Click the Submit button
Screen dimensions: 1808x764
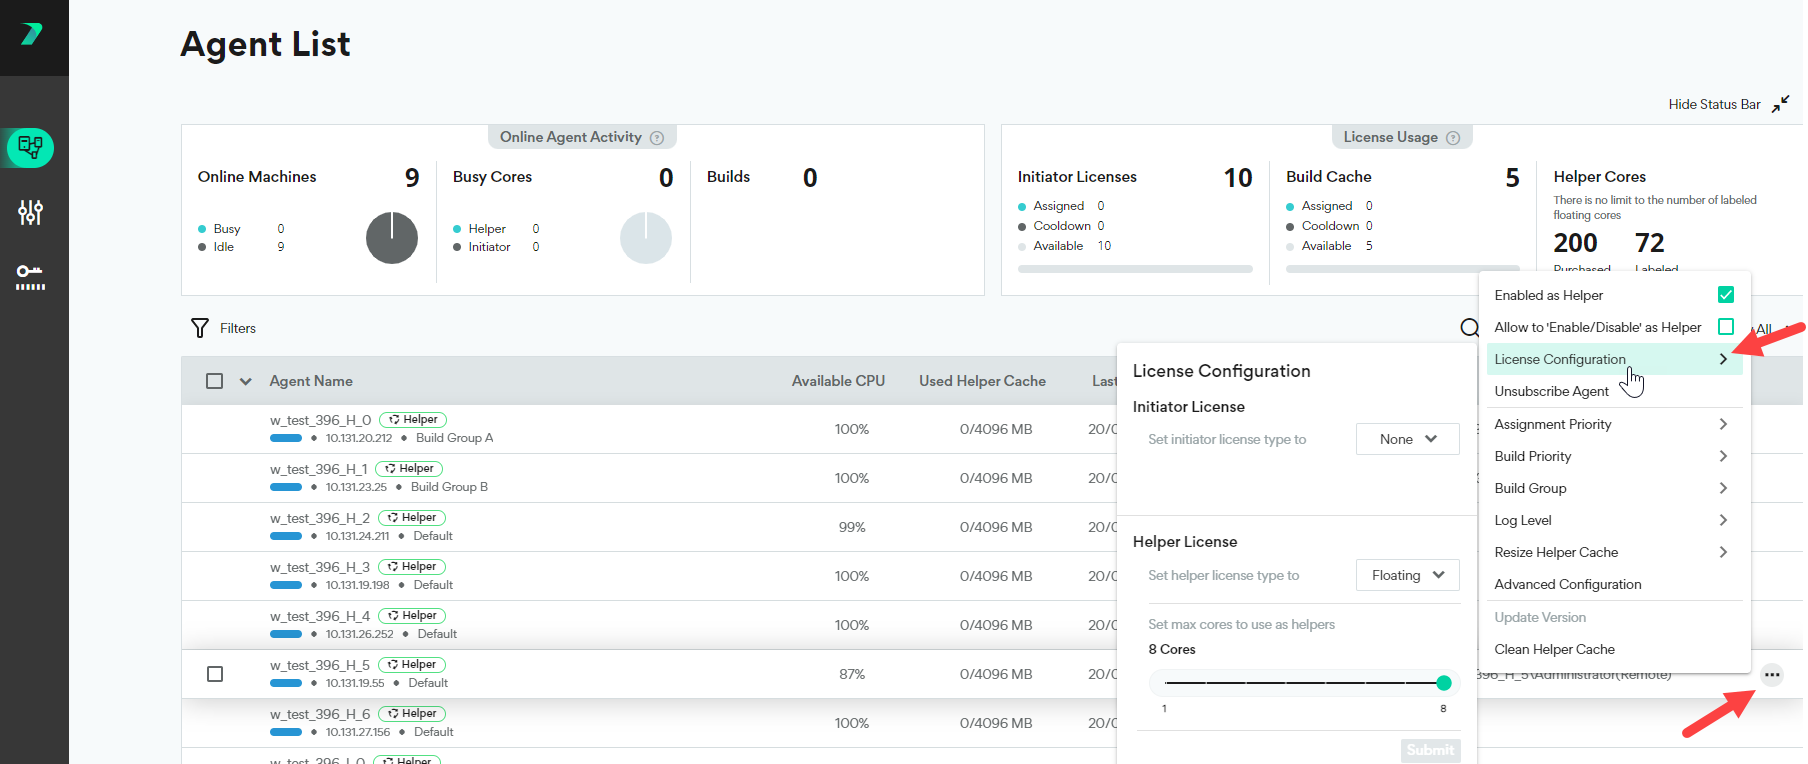click(1431, 750)
